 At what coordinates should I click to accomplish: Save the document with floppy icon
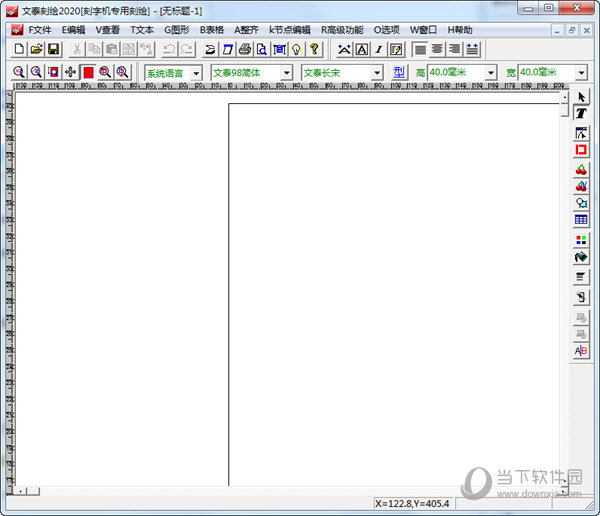coord(54,49)
